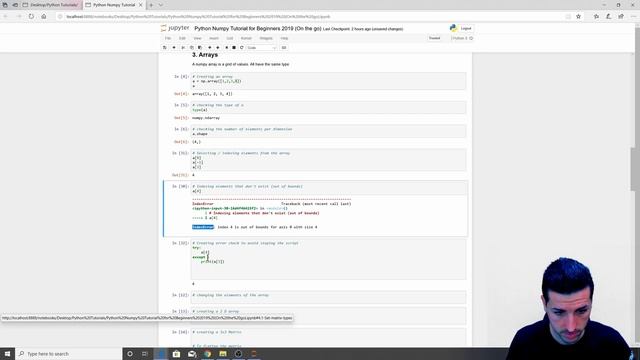Click the browser address bar

click(314, 17)
